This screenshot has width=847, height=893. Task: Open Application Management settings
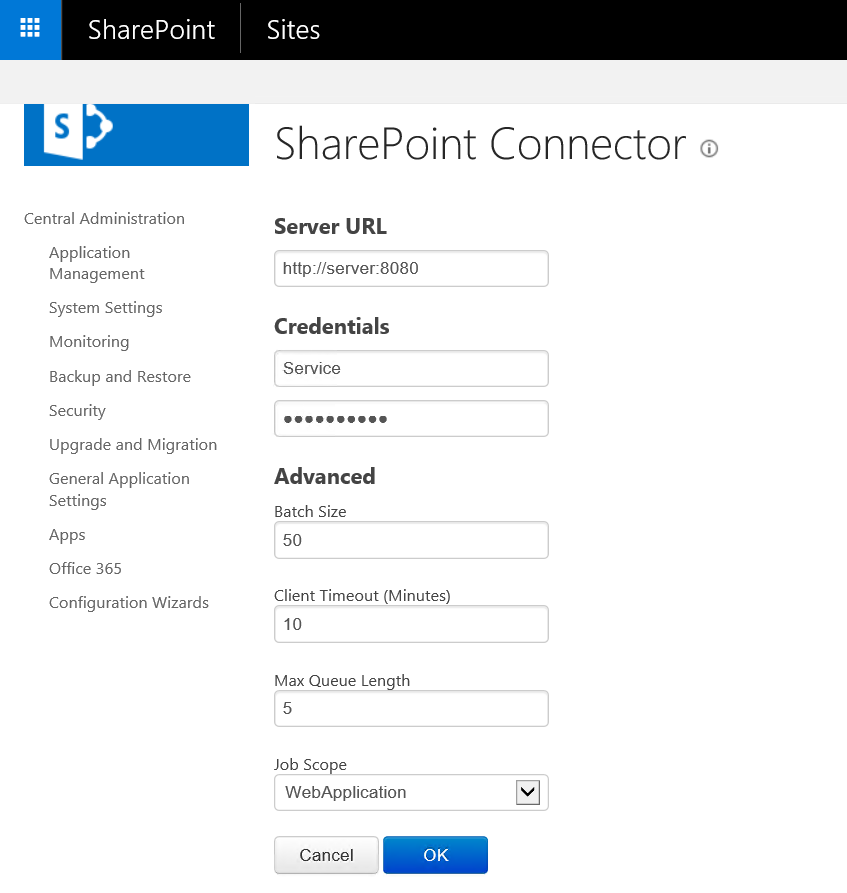click(x=96, y=262)
